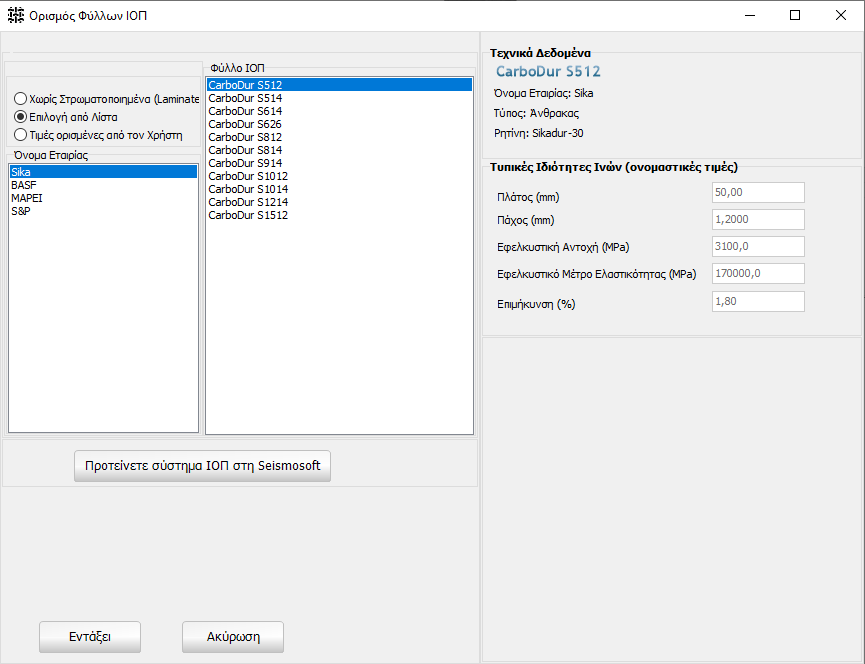Image resolution: width=865 pixels, height=664 pixels.
Task: Select company BASF in list
Action: 103,185
